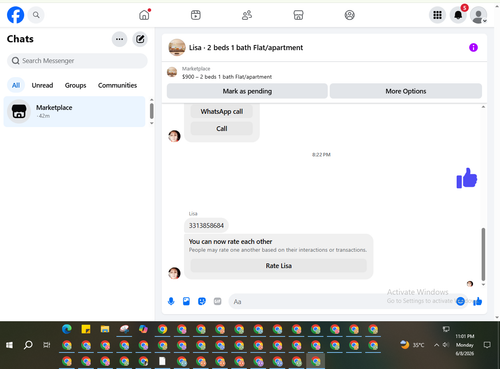Viewport: 500px width, 369px height.
Task: Click the conversation title Lisa · 2 beds 1 bath
Action: (x=246, y=48)
